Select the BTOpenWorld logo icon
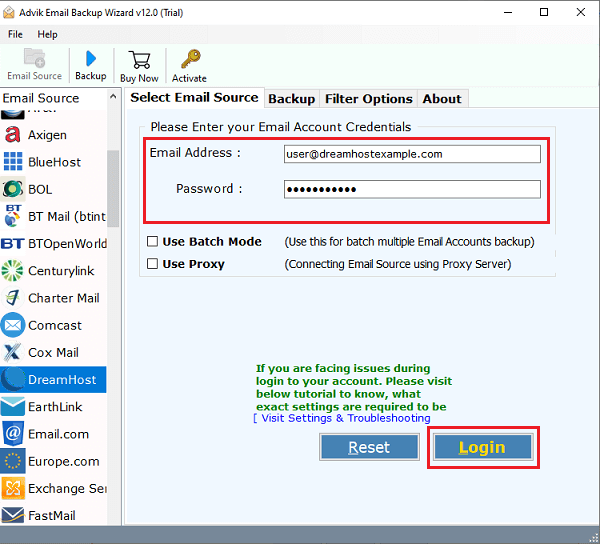 13,243
